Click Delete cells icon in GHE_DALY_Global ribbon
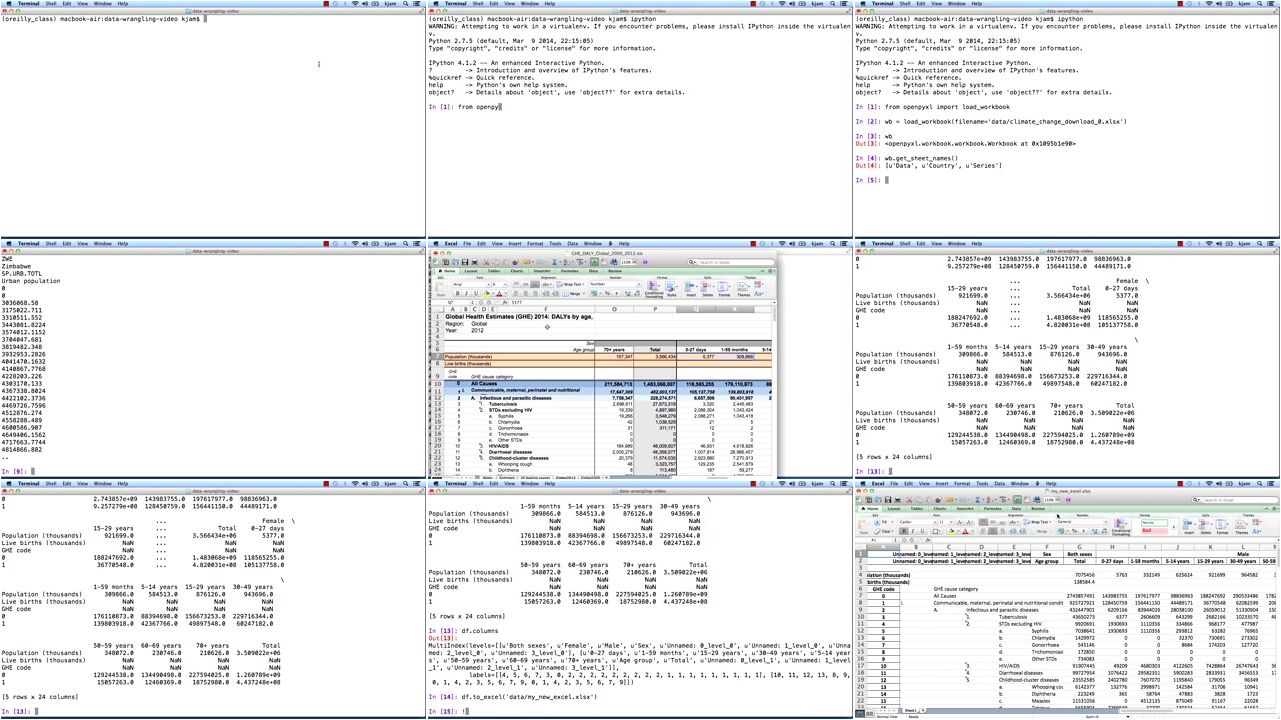 pyautogui.click(x=706, y=289)
